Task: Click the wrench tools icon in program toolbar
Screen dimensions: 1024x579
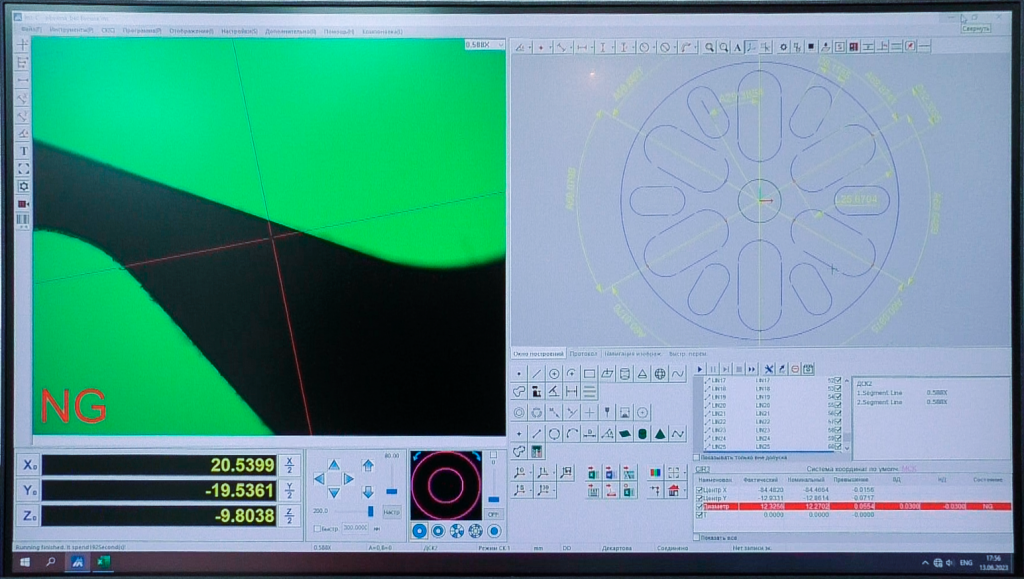Action: (769, 369)
